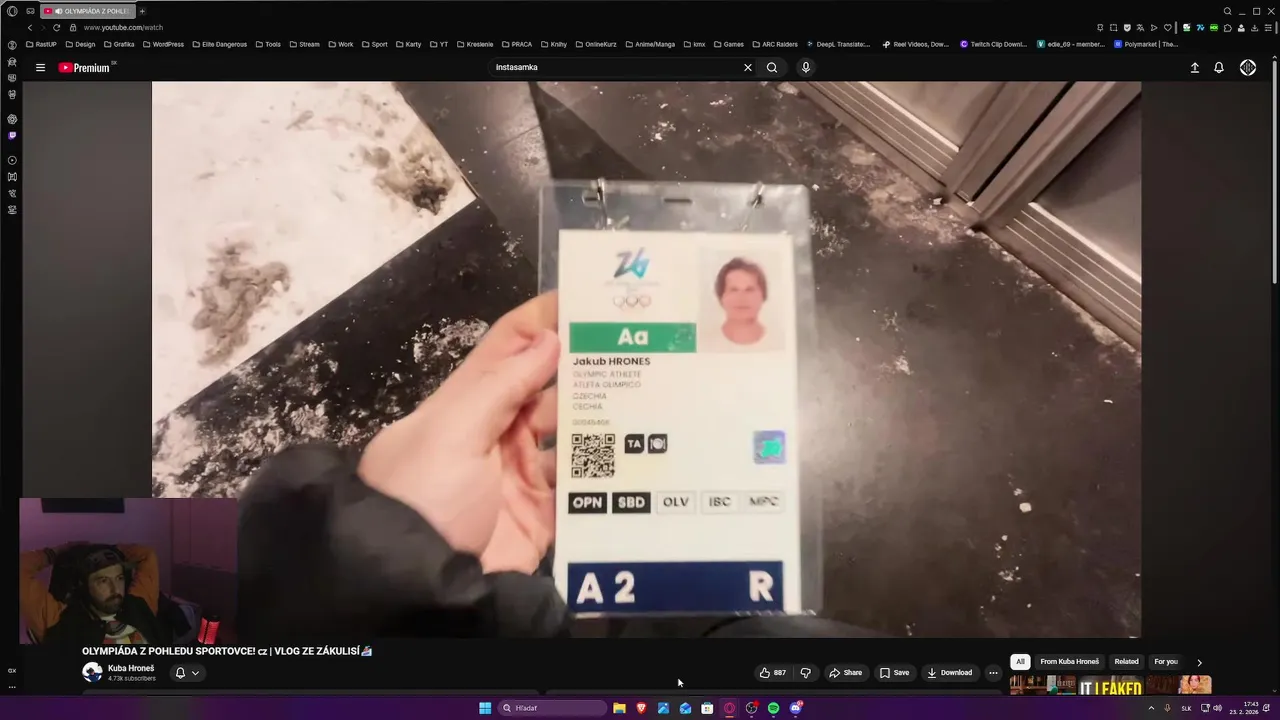Like the video showing 887 likes
The width and height of the screenshot is (1280, 720).
772,673
